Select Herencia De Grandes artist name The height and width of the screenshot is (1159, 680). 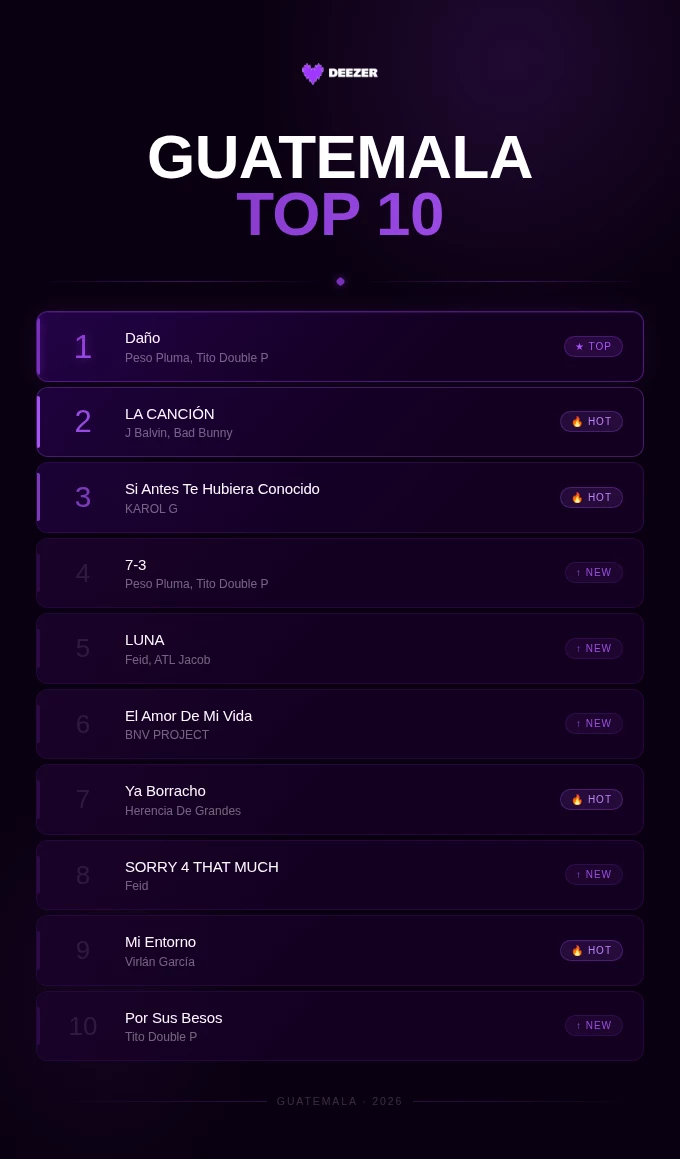(x=183, y=811)
